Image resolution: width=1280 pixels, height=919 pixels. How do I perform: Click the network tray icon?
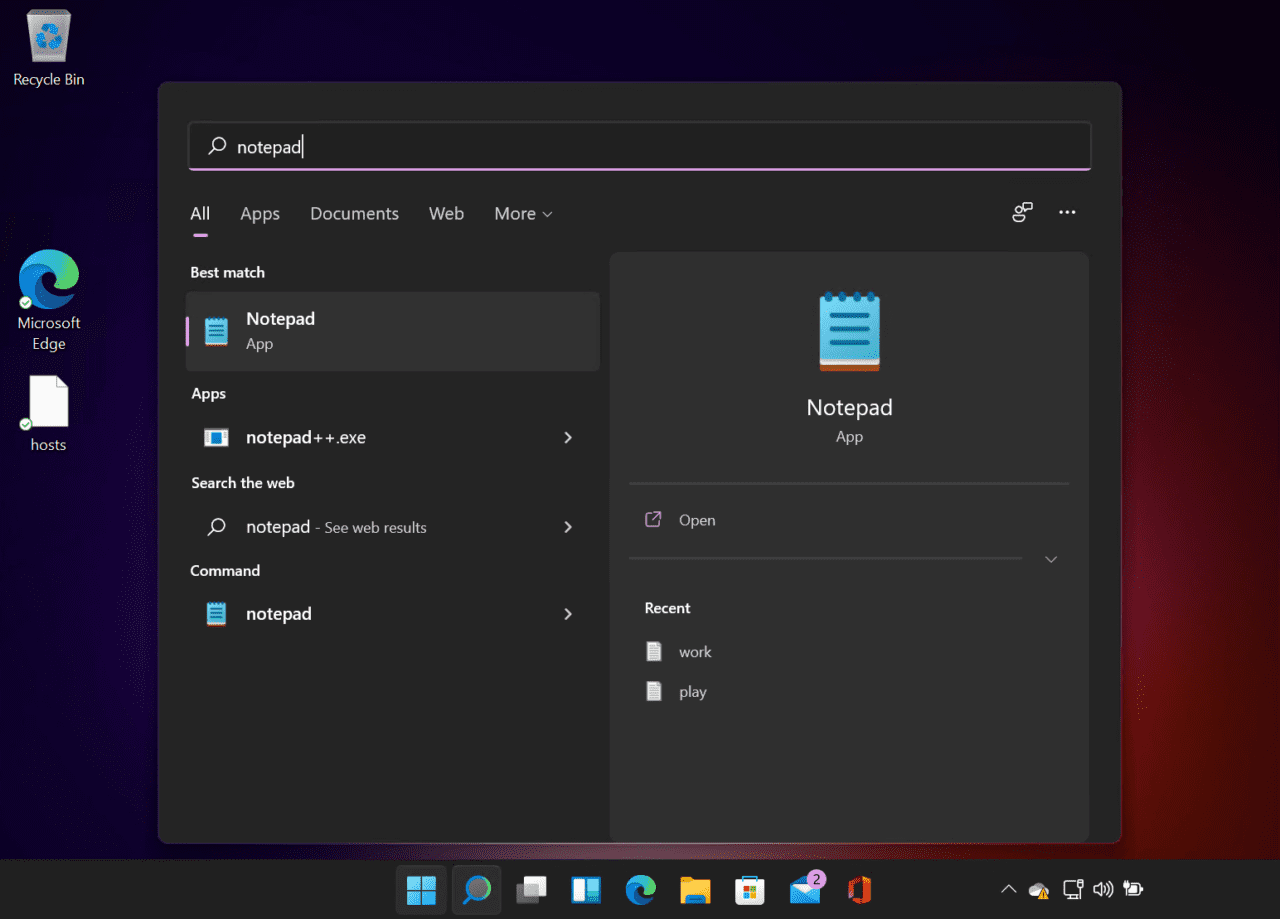[1073, 889]
